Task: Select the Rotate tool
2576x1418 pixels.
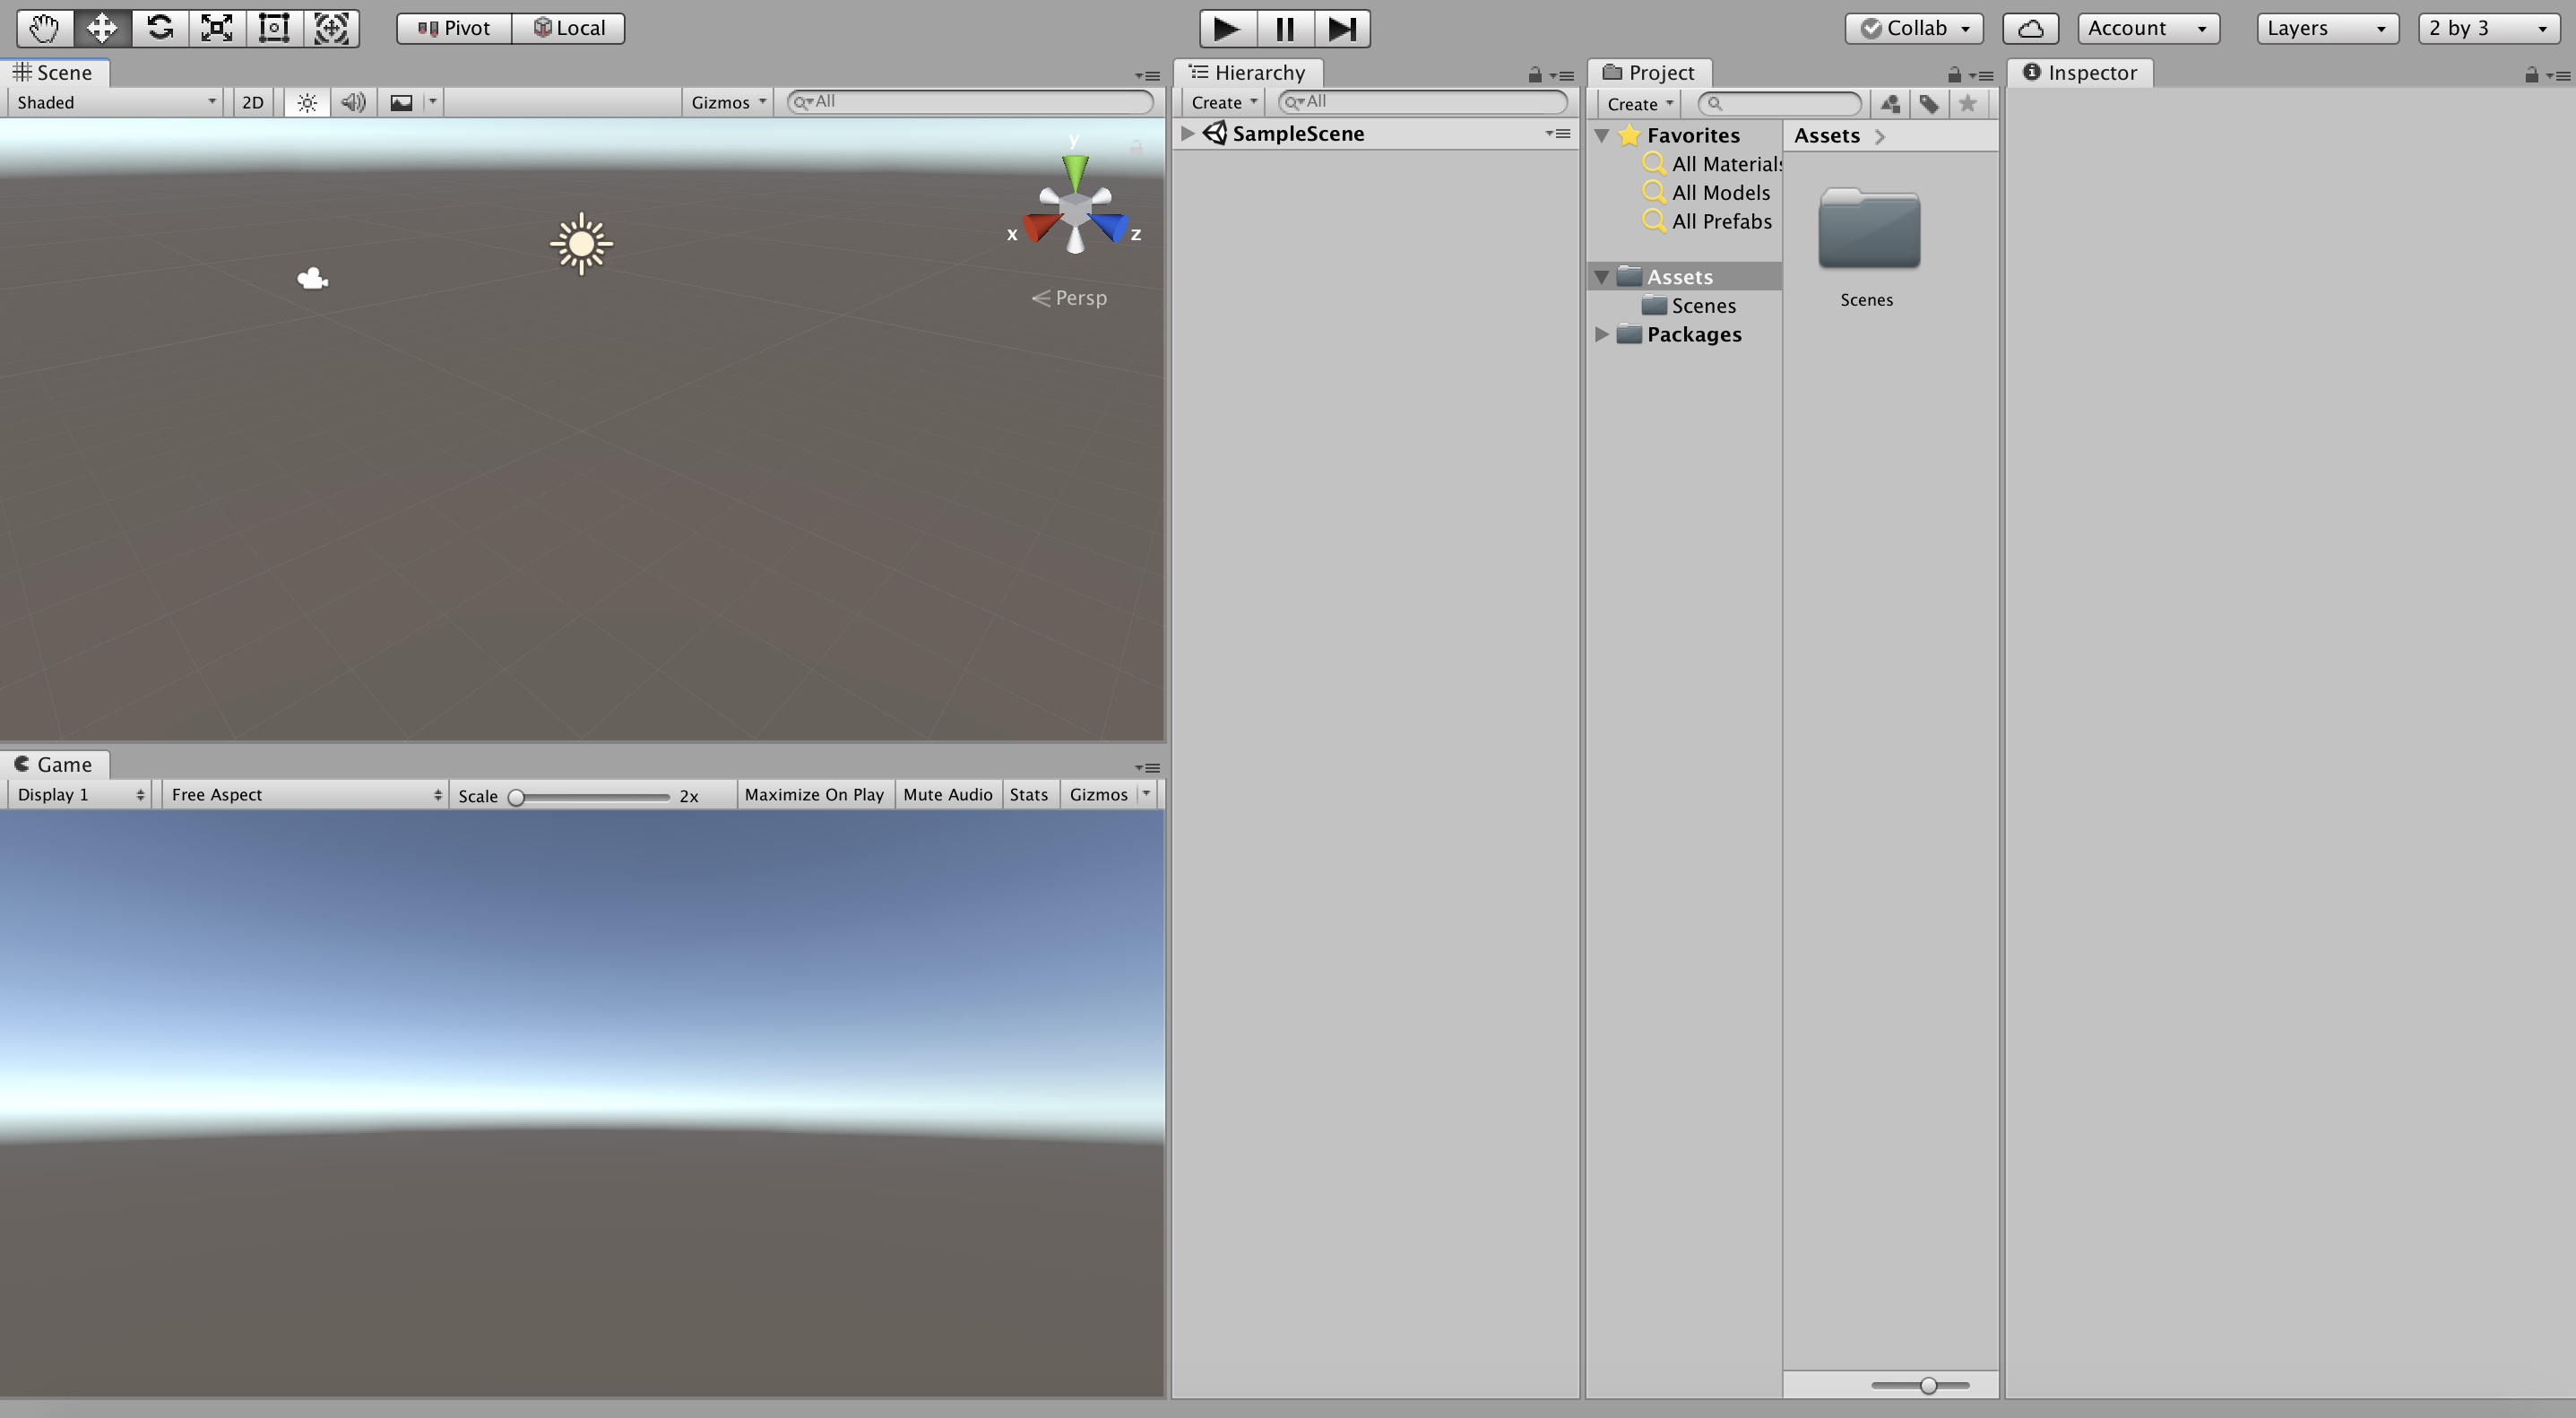Action: coord(160,28)
